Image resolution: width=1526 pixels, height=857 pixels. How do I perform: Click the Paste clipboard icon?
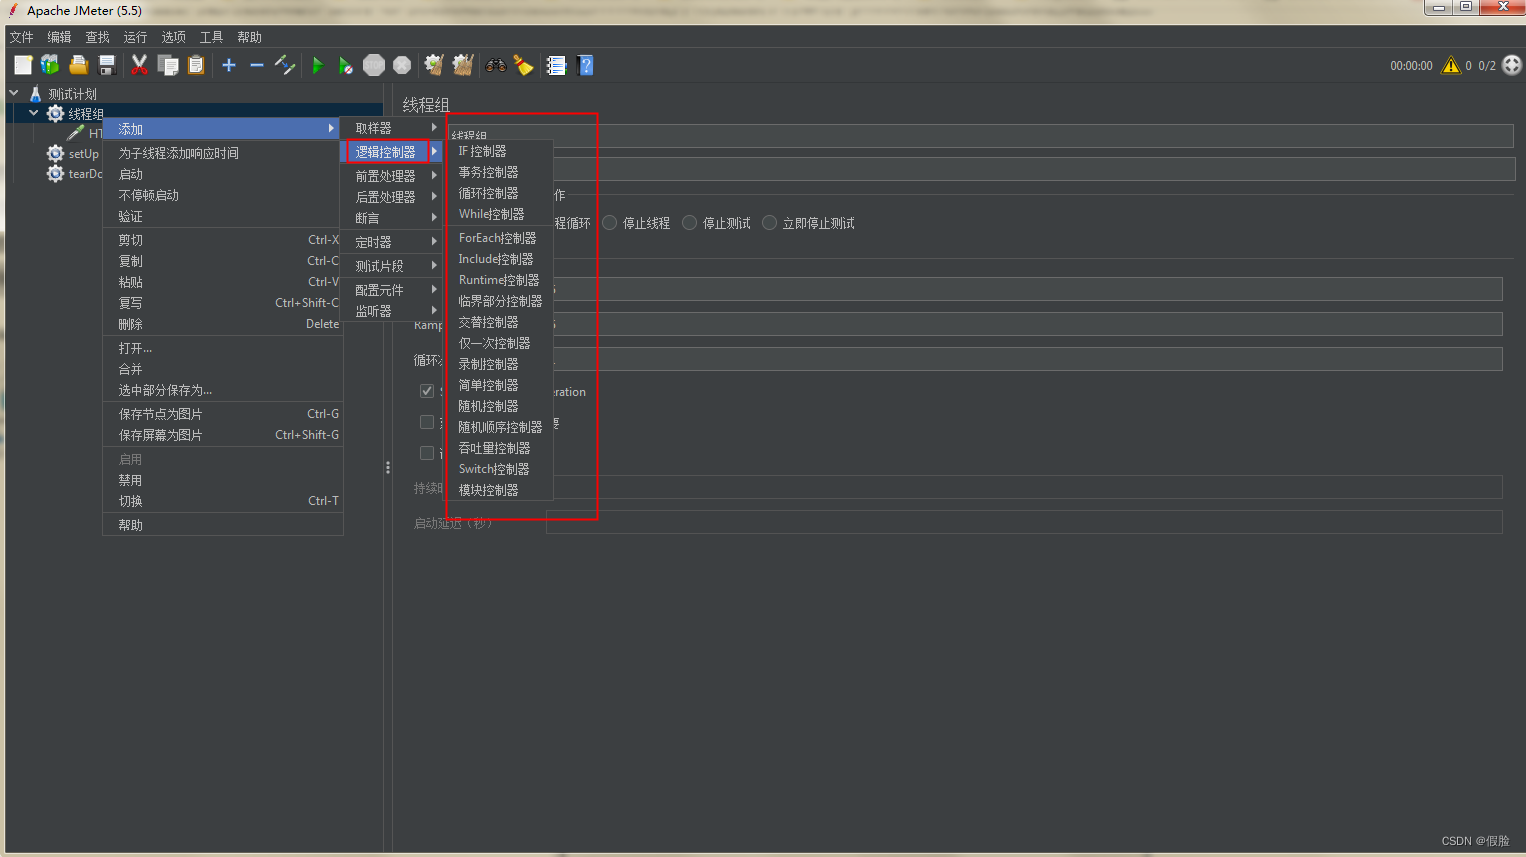click(196, 65)
